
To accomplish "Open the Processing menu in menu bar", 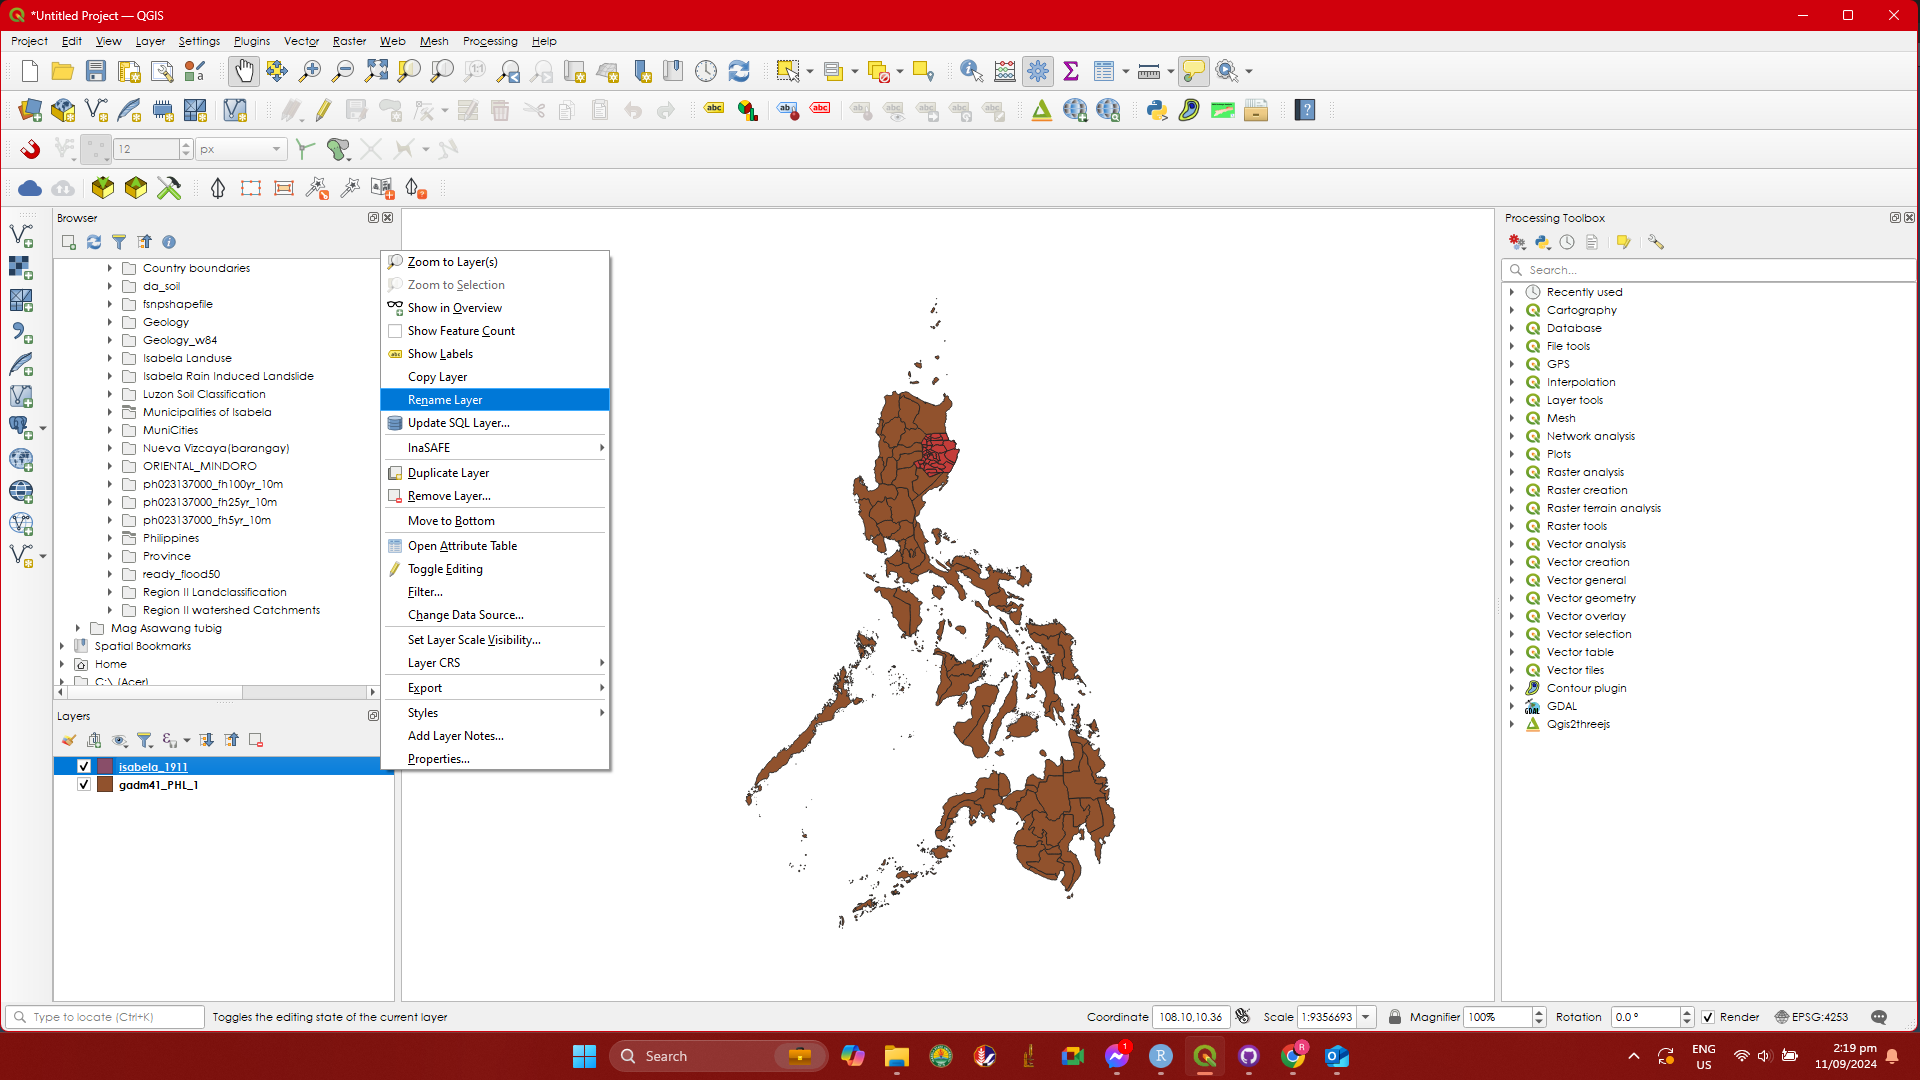I will pos(490,41).
